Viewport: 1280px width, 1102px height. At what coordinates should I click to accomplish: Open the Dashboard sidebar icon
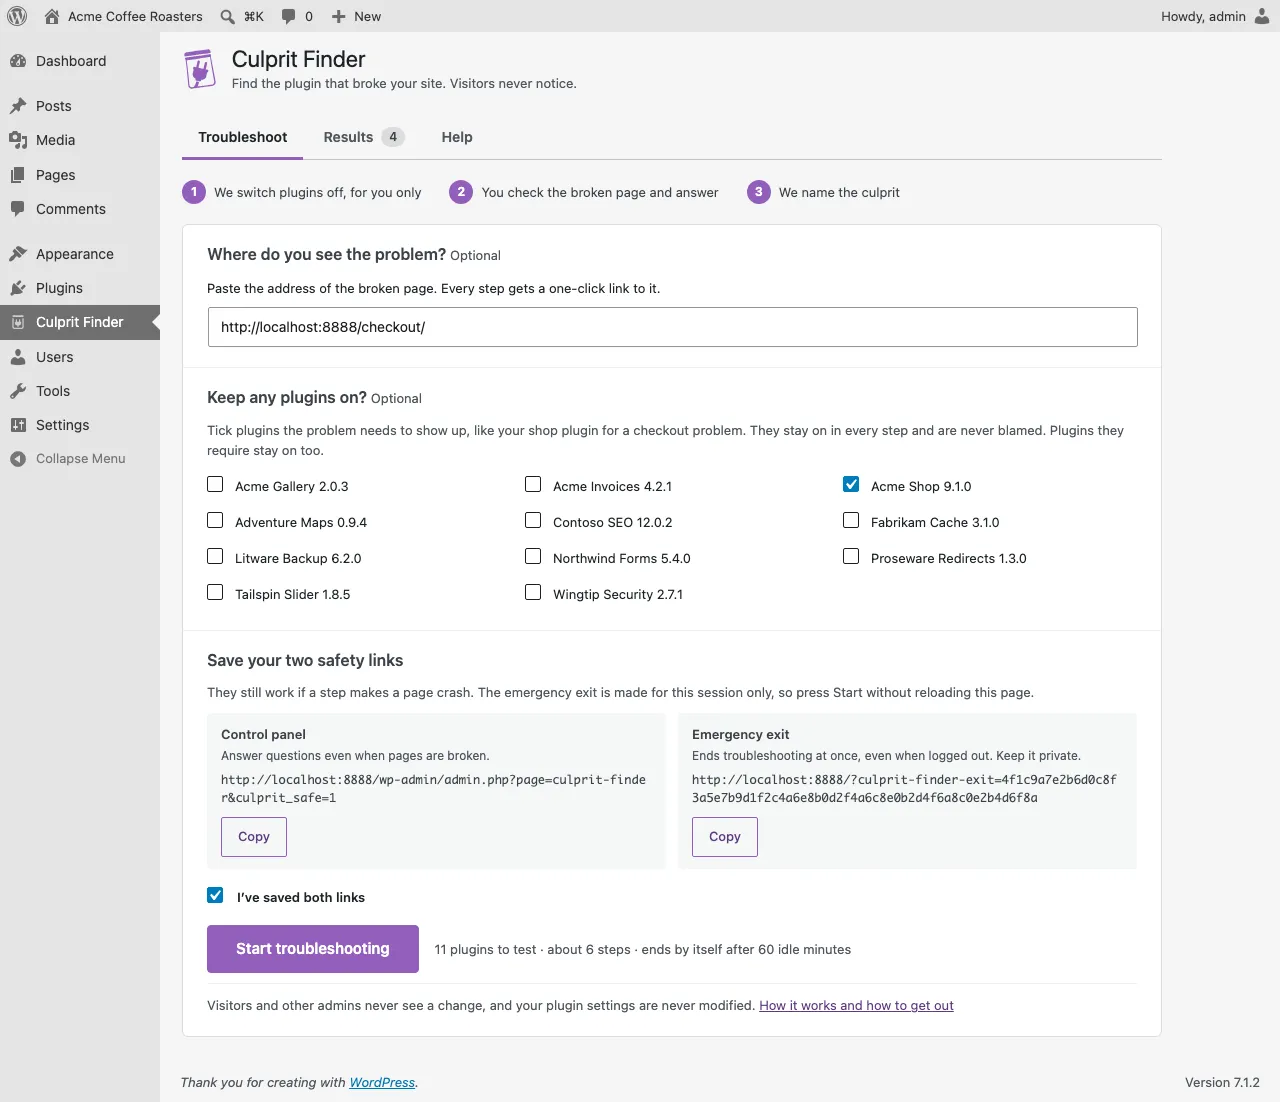point(18,61)
